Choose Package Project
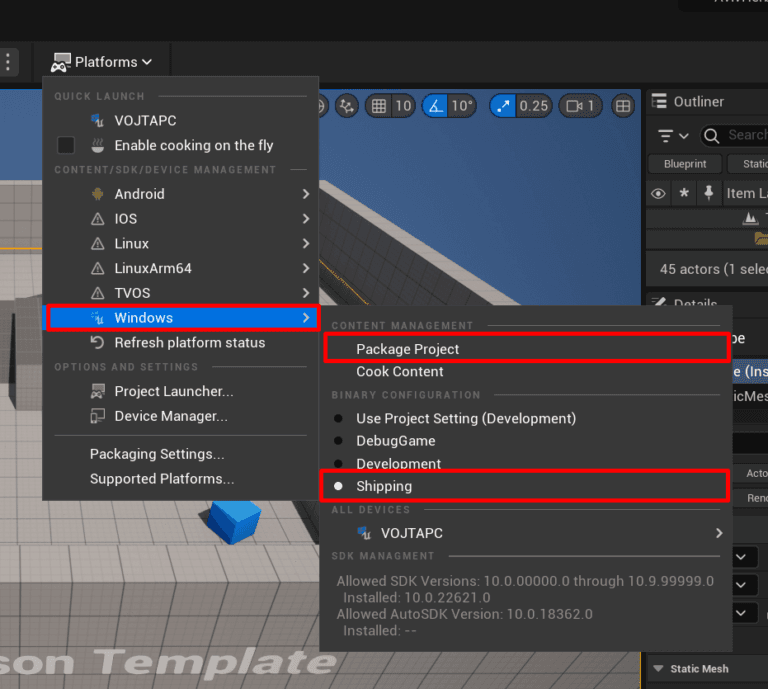768x689 pixels. (x=527, y=349)
